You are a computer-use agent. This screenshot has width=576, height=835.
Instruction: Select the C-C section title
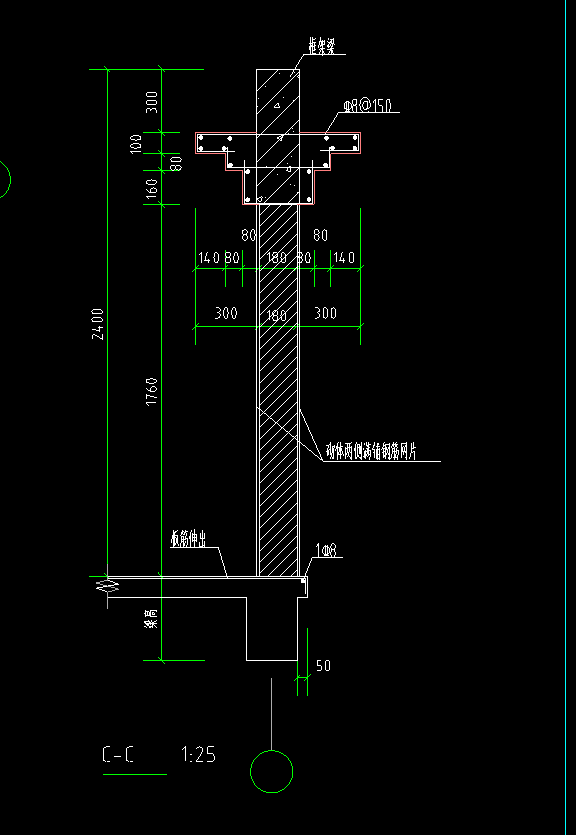tap(118, 755)
